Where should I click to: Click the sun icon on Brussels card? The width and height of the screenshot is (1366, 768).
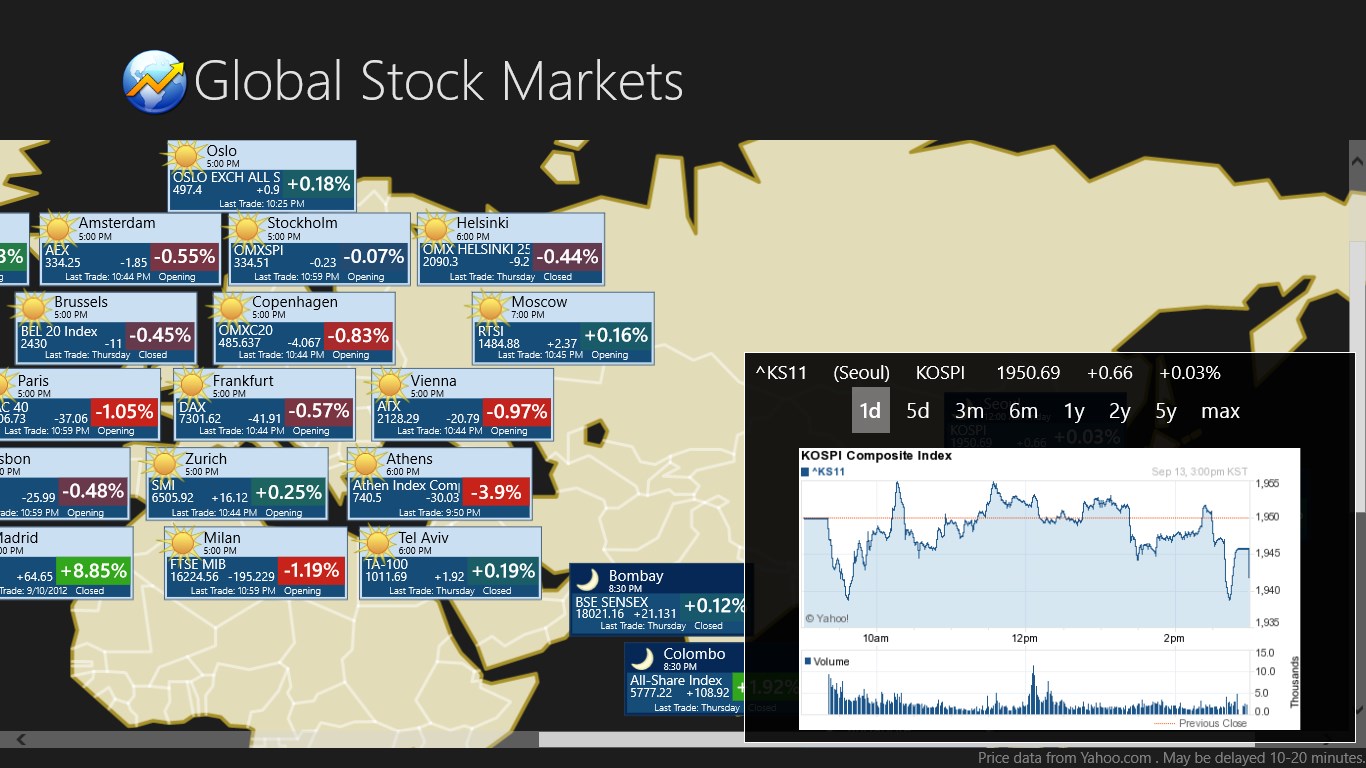pos(33,308)
